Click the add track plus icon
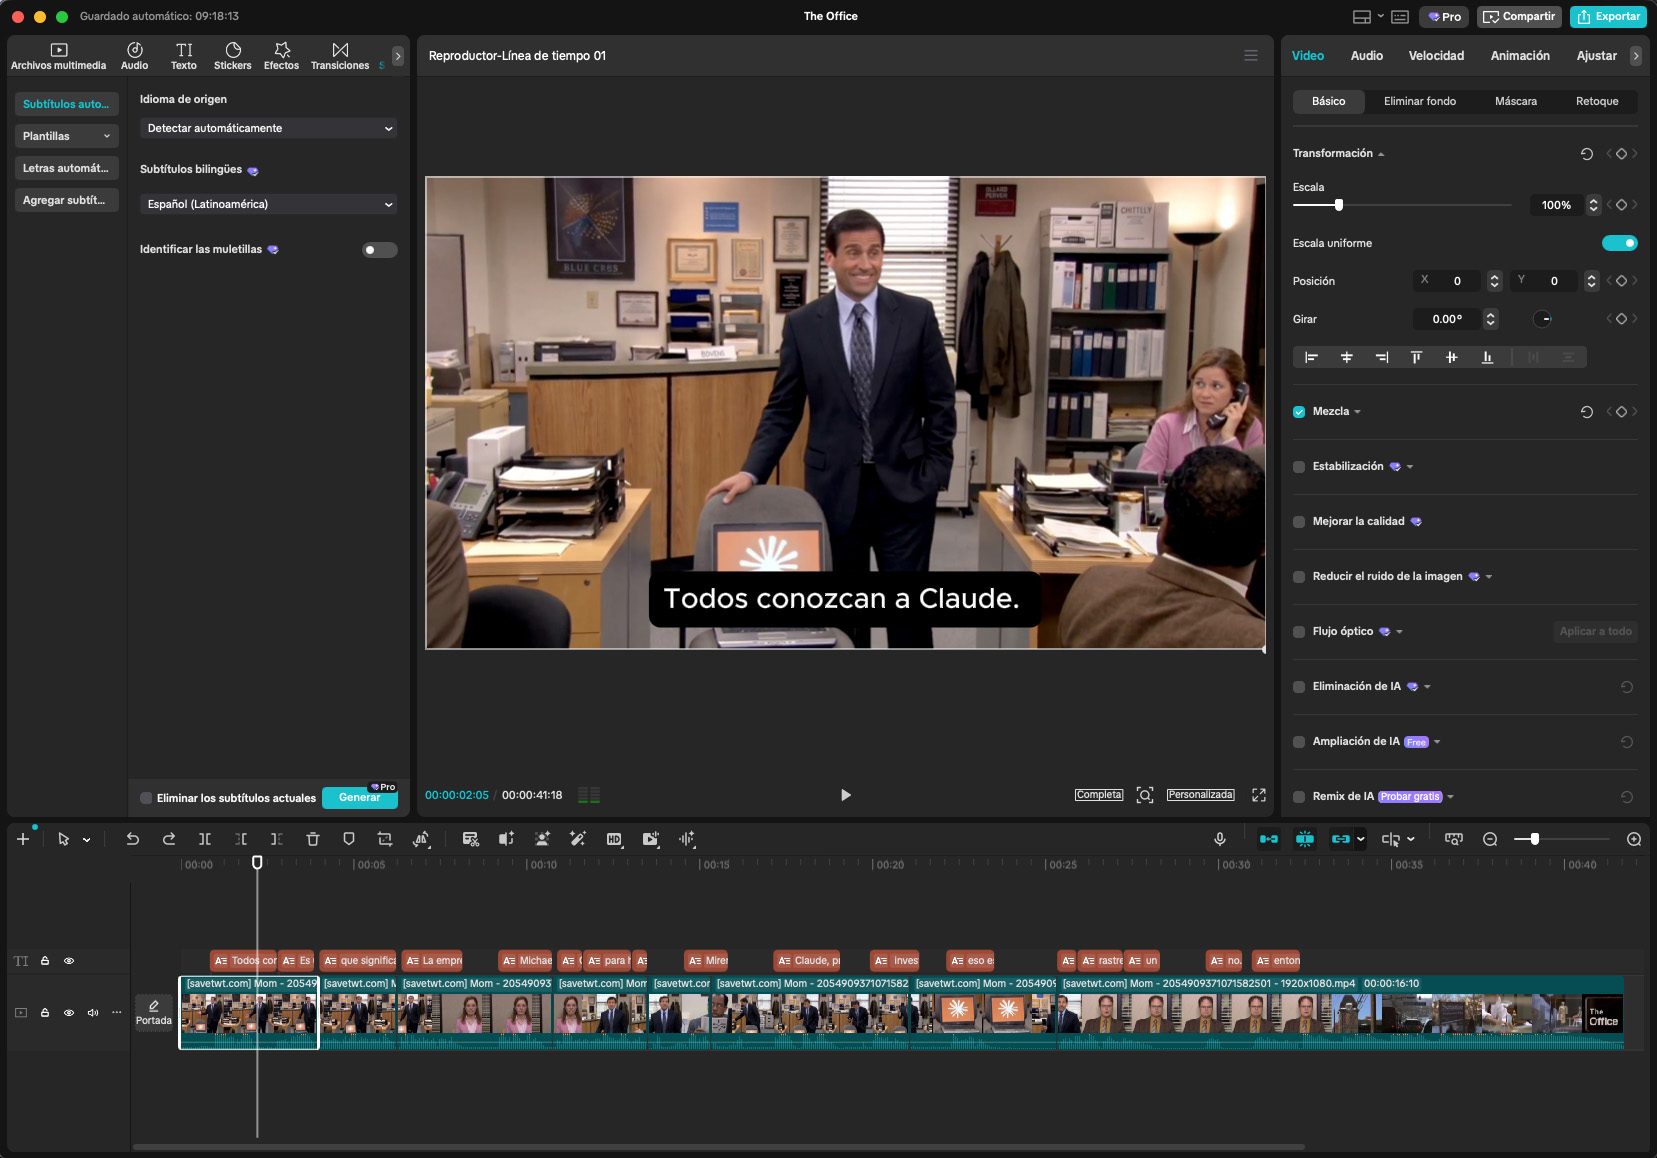 click(x=23, y=839)
